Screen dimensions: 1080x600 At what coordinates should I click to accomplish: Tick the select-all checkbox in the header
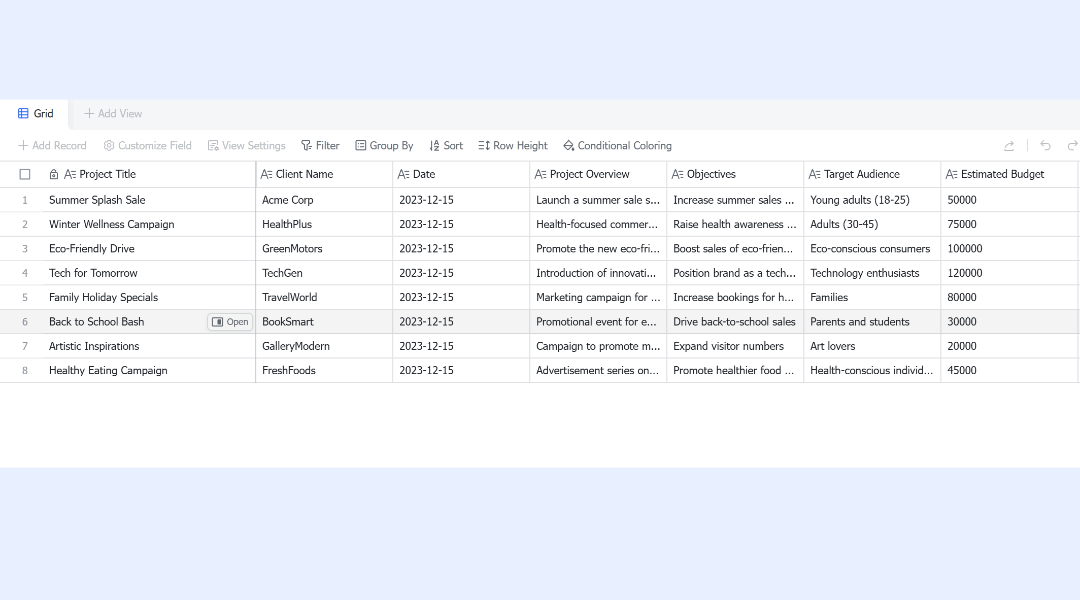point(25,174)
